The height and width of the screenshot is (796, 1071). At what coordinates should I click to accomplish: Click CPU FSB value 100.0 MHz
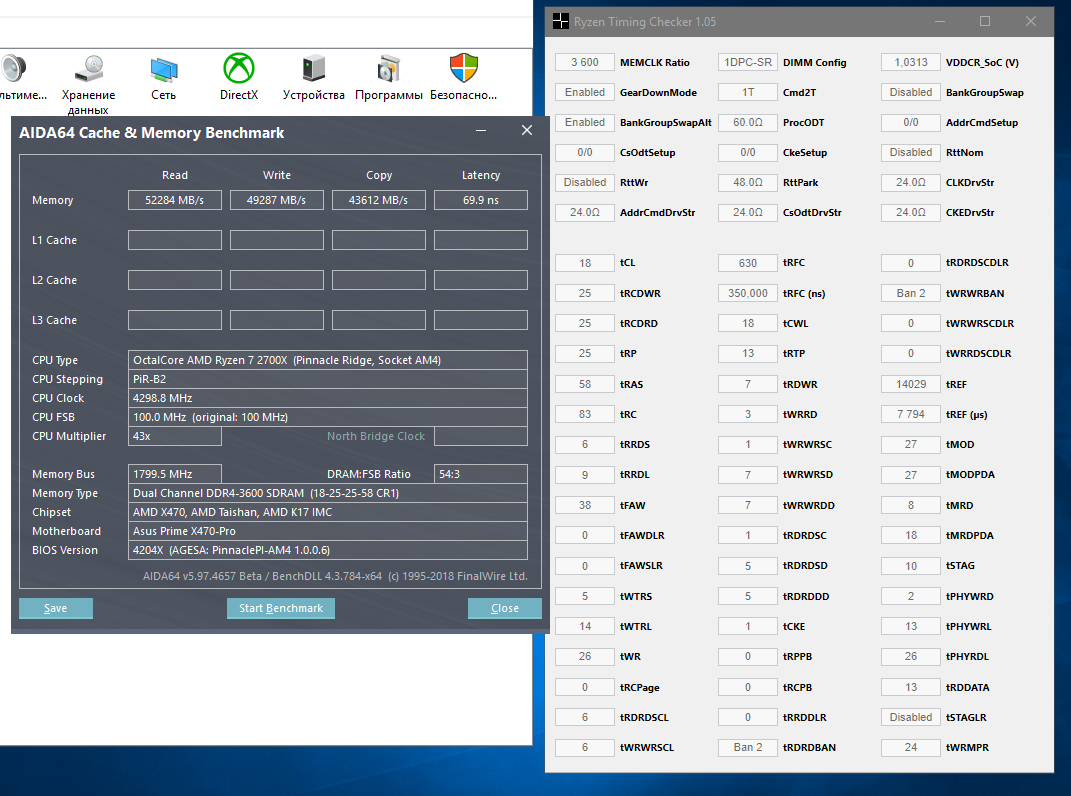tap(328, 417)
